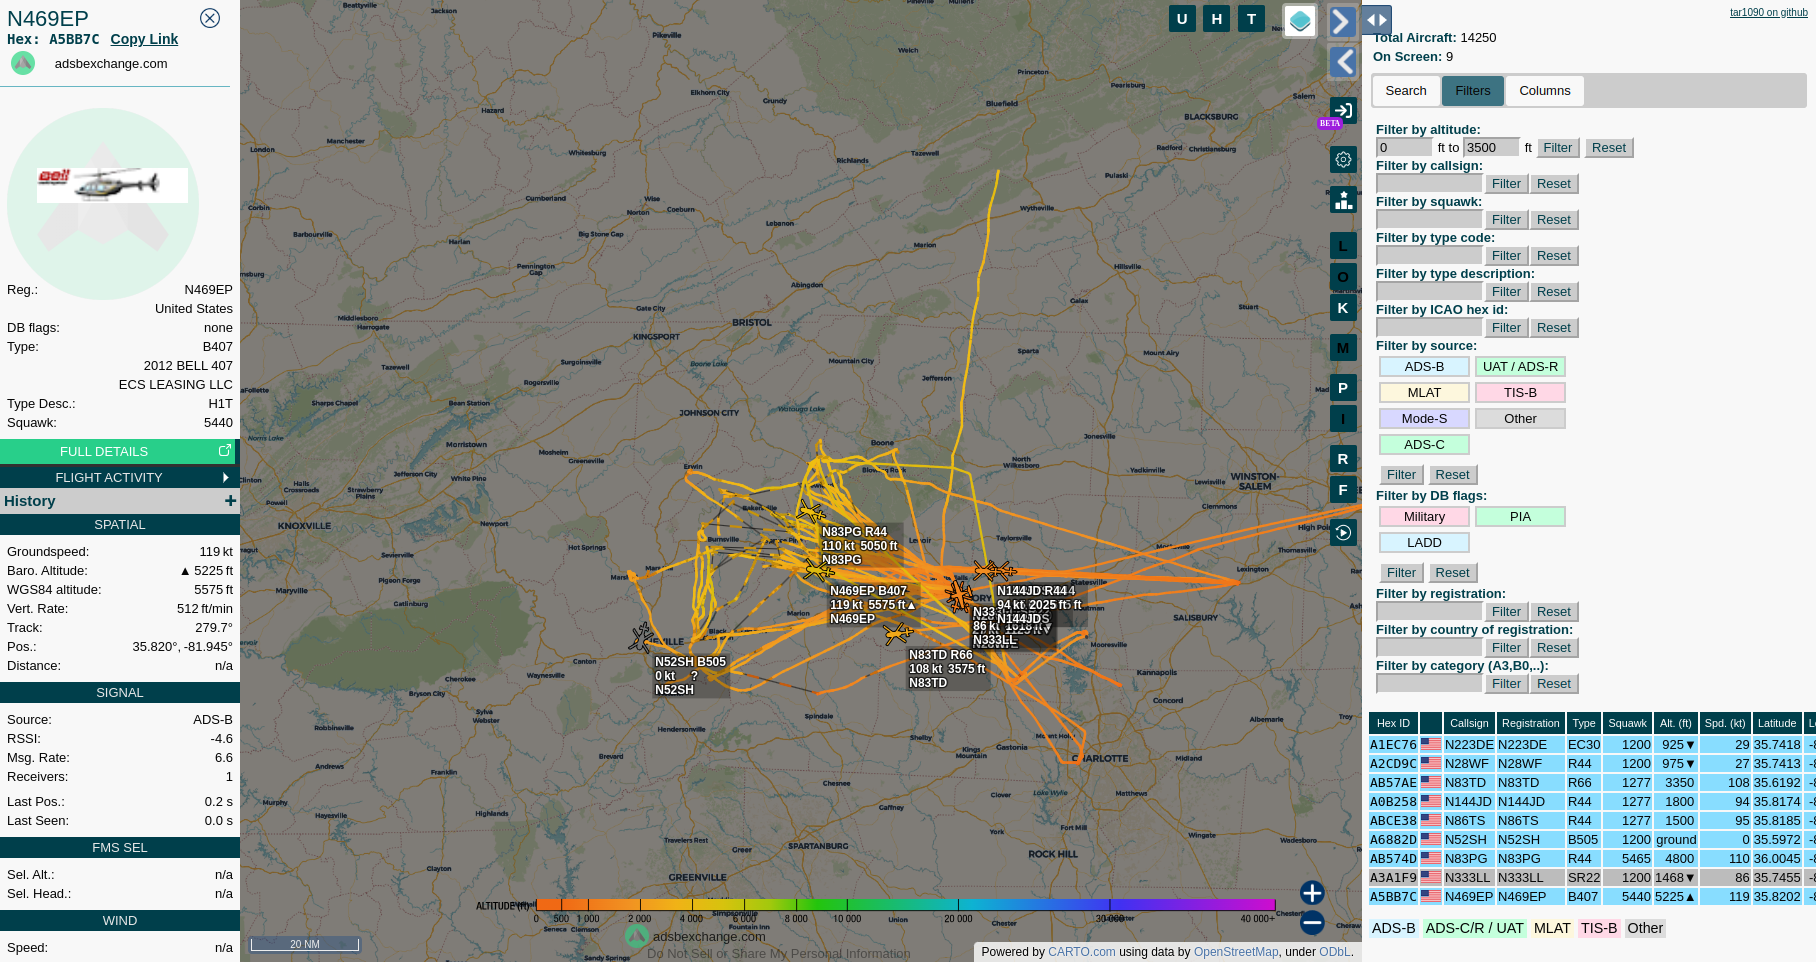This screenshot has width=1816, height=962.
Task: Switch to the Filters tab
Action: click(1473, 91)
